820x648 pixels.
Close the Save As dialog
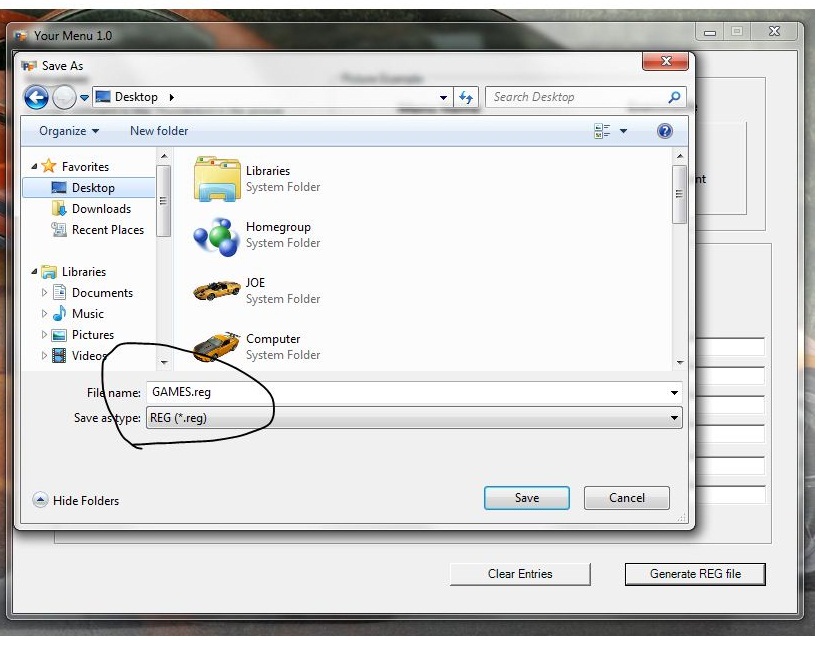tap(666, 61)
